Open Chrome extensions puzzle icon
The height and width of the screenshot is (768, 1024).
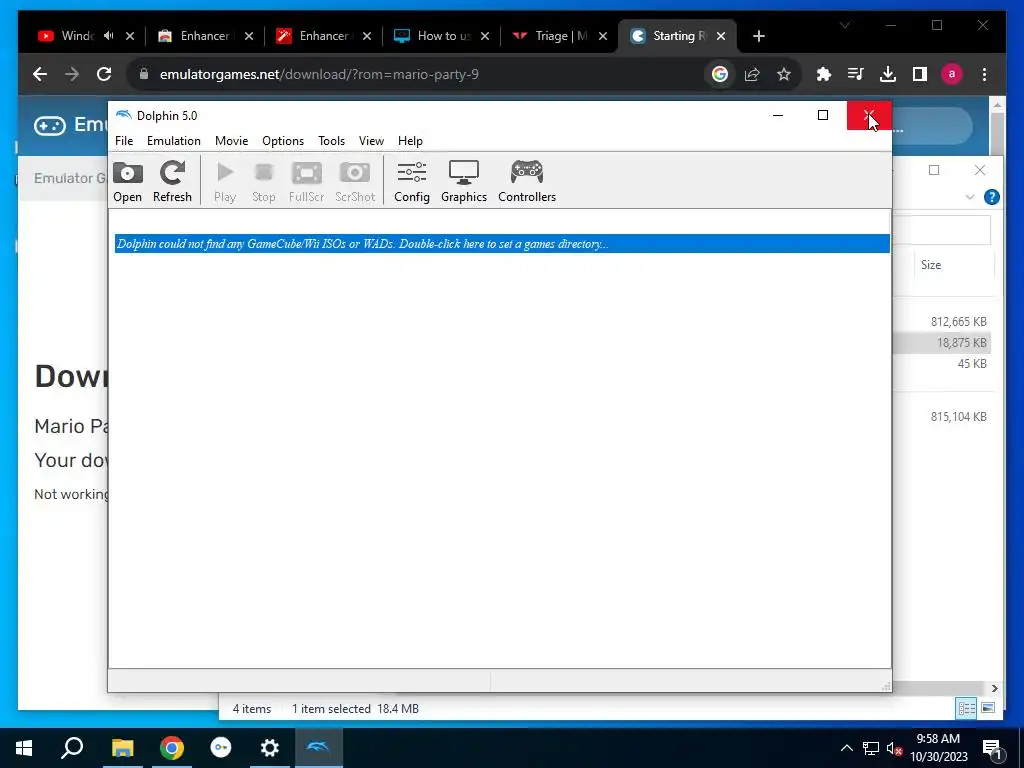(x=824, y=74)
